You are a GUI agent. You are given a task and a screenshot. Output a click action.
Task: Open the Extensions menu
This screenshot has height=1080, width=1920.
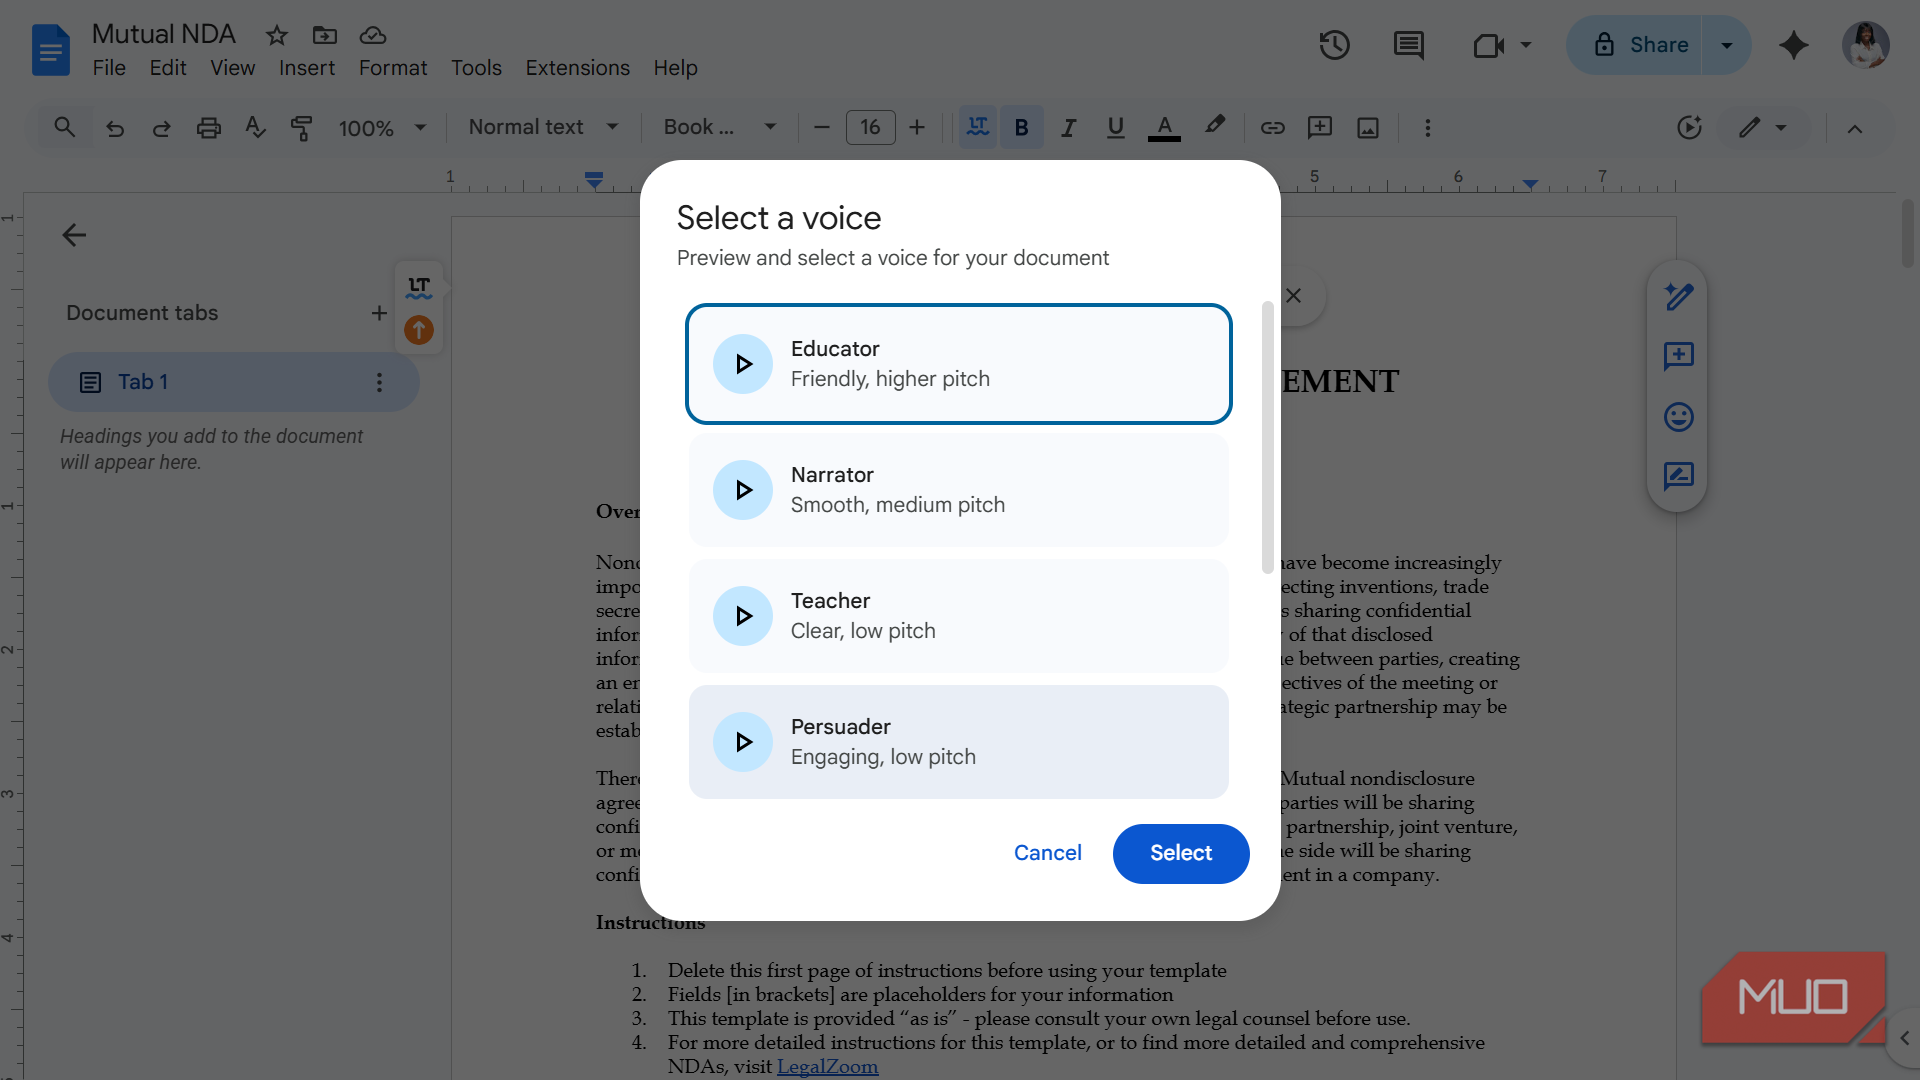(578, 68)
